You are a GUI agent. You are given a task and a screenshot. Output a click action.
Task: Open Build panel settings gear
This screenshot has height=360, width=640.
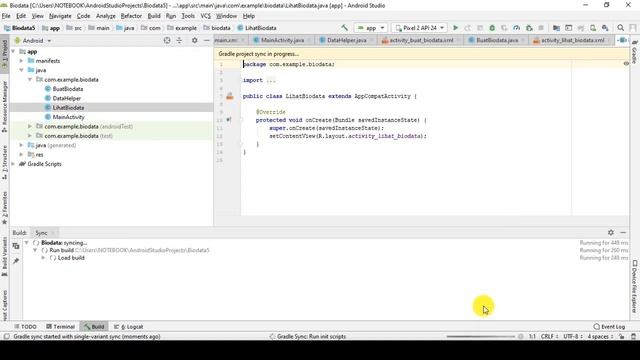click(x=611, y=232)
